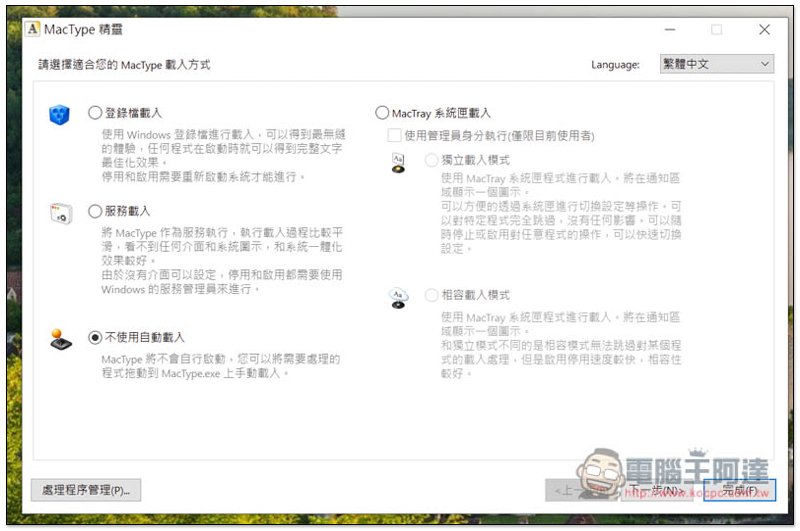The height and width of the screenshot is (531, 800).
Task: Click the blue shield registry load icon
Action: pyautogui.click(x=59, y=115)
